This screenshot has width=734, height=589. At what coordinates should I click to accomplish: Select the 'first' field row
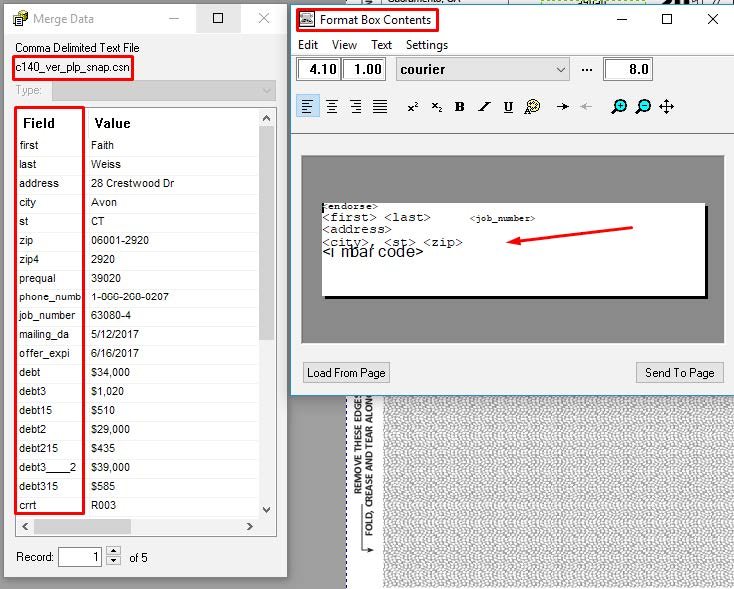pos(138,145)
